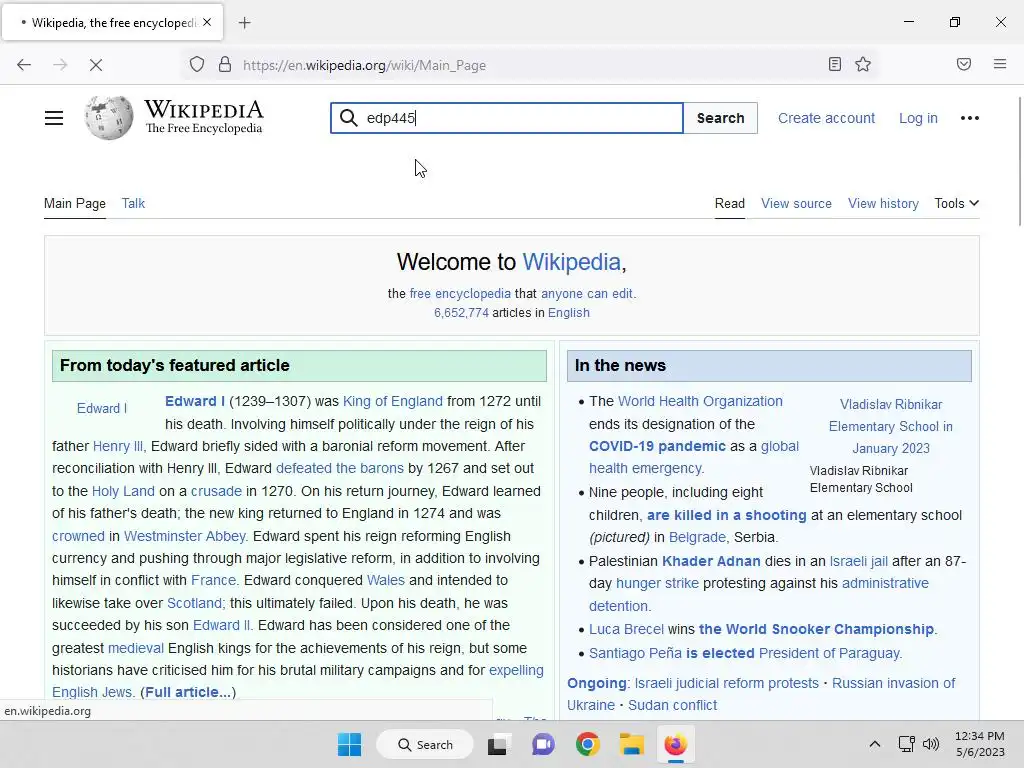The height and width of the screenshot is (768, 1024).
Task: Switch to the Talk tab
Action: point(133,204)
